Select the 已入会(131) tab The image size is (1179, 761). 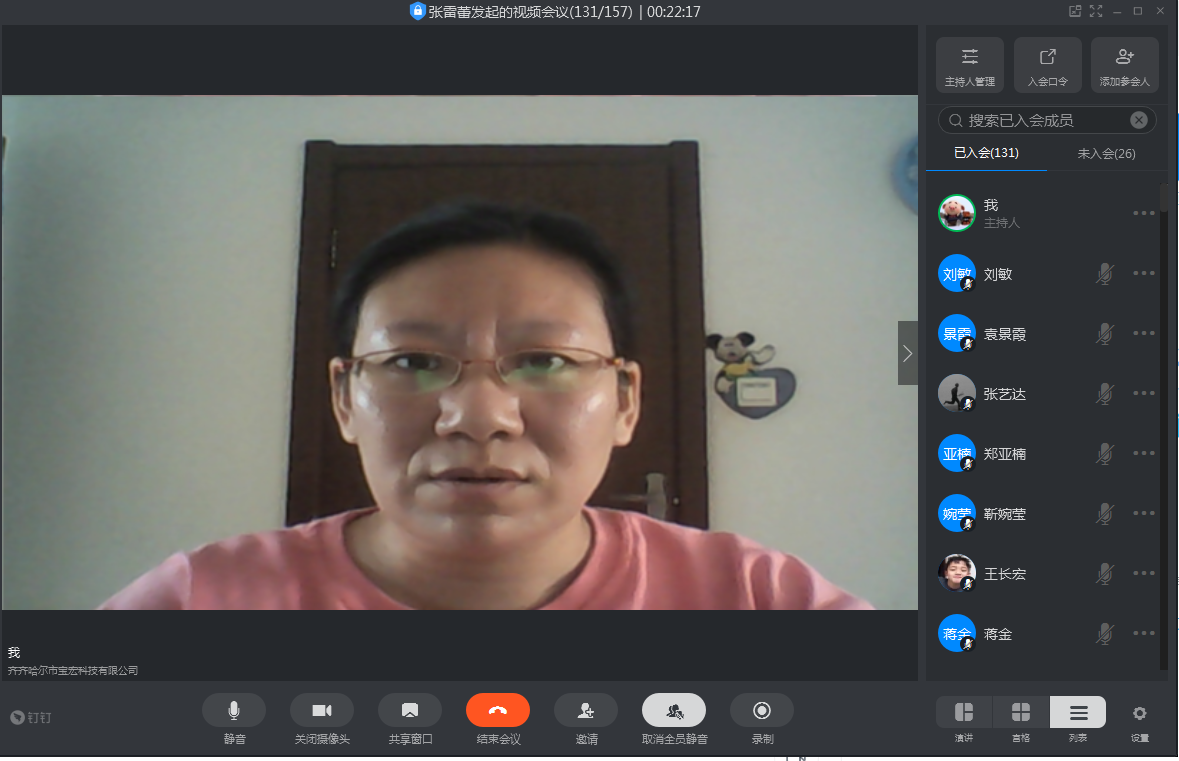(x=986, y=154)
